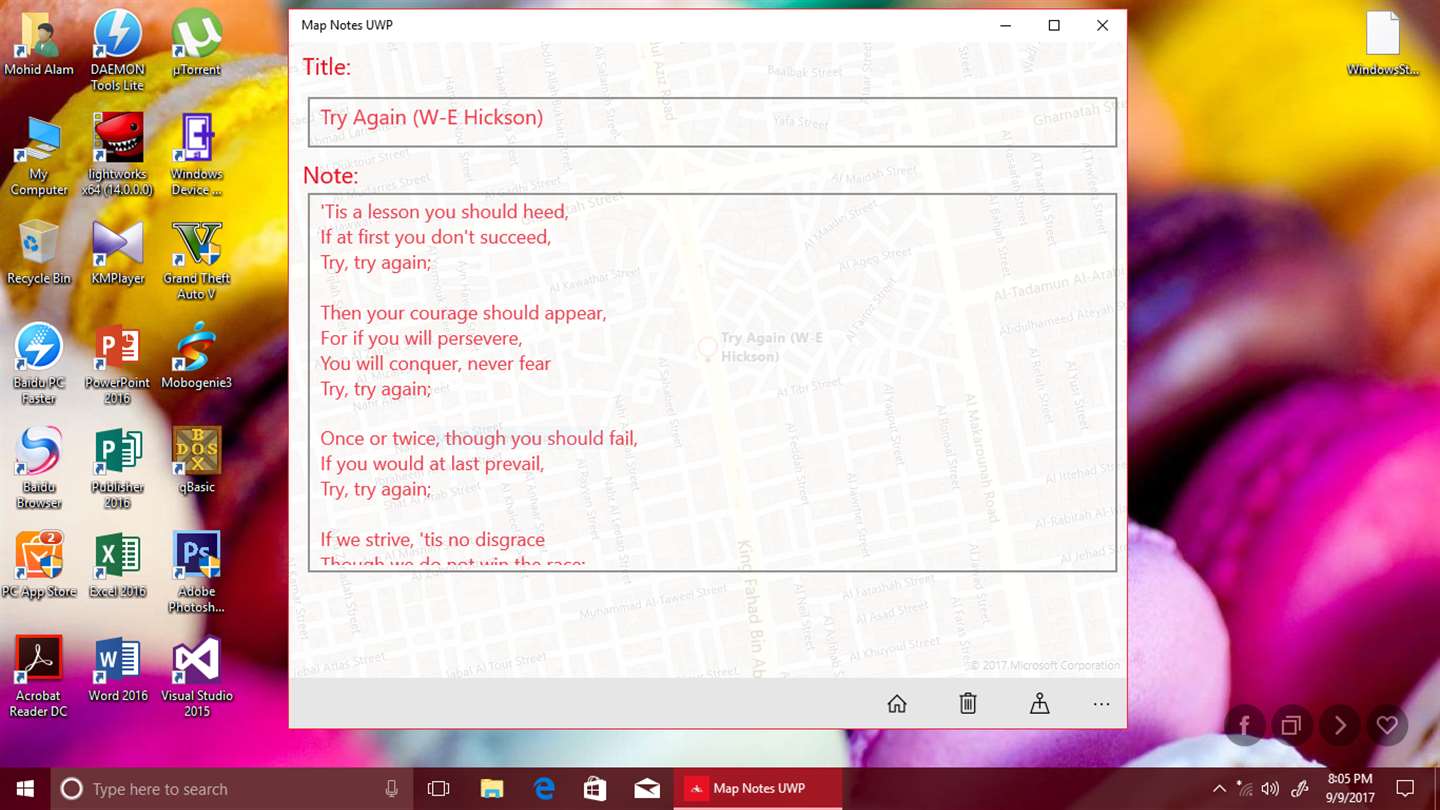Screen dimensions: 1440x810
Task: Open the network status tray icon
Action: point(1244,789)
